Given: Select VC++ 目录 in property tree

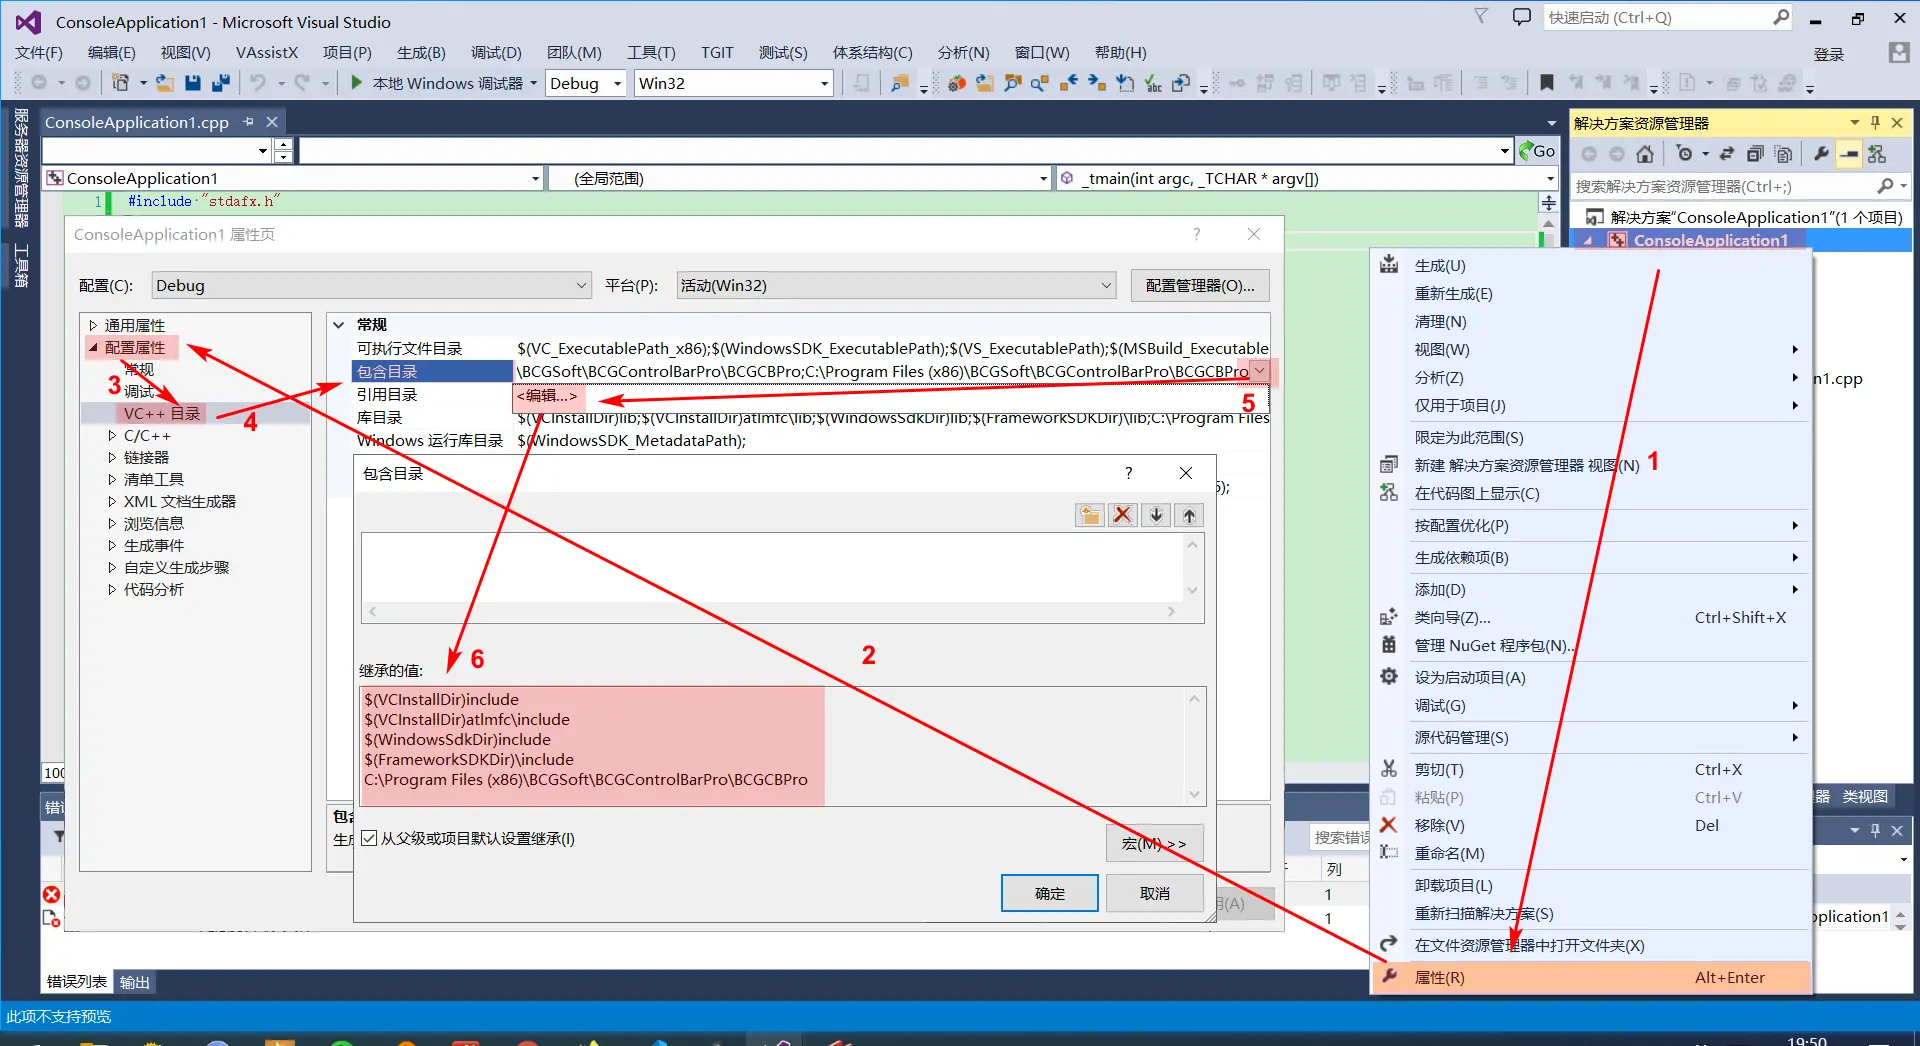Looking at the screenshot, I should coord(162,414).
